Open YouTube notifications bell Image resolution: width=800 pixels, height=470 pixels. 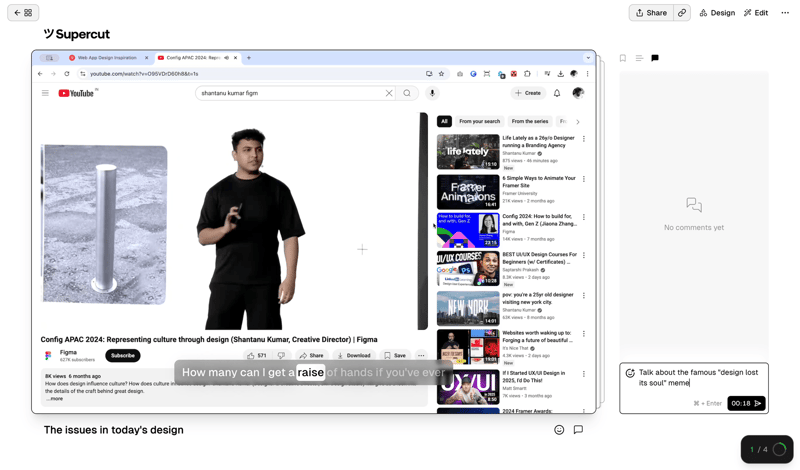coord(557,93)
